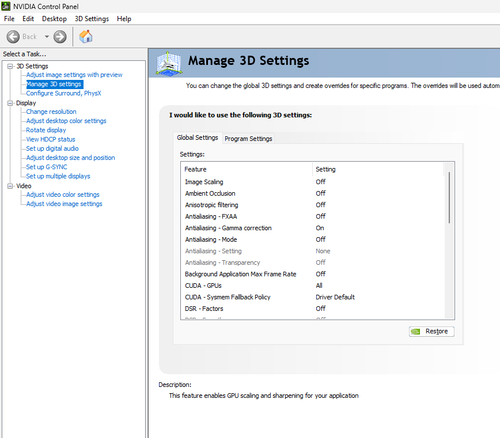Open the 3D Settings menu
This screenshot has width=500, height=438.
pos(92,19)
